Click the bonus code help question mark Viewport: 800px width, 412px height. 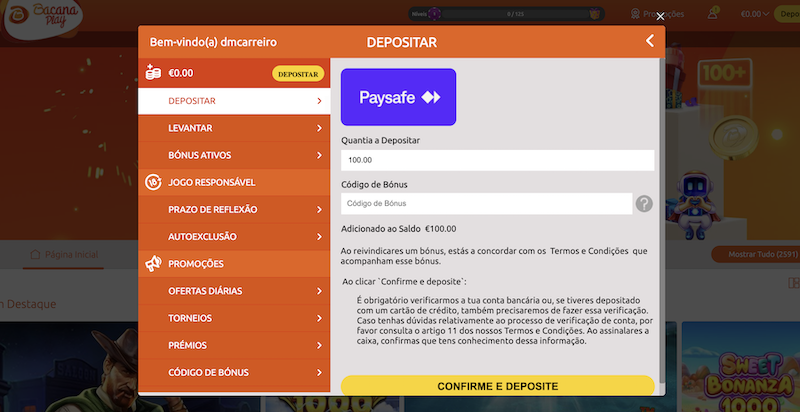click(644, 203)
